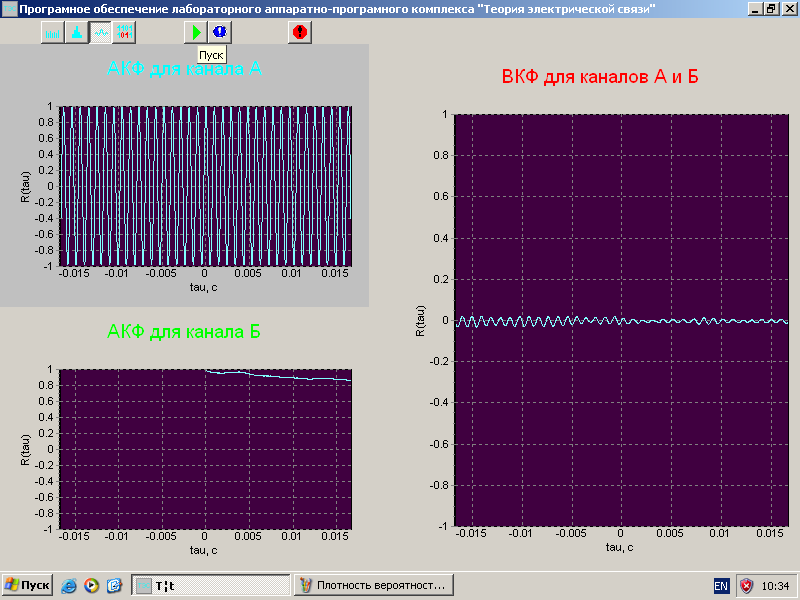
Task: Click the red stop sign button
Action: click(x=300, y=33)
